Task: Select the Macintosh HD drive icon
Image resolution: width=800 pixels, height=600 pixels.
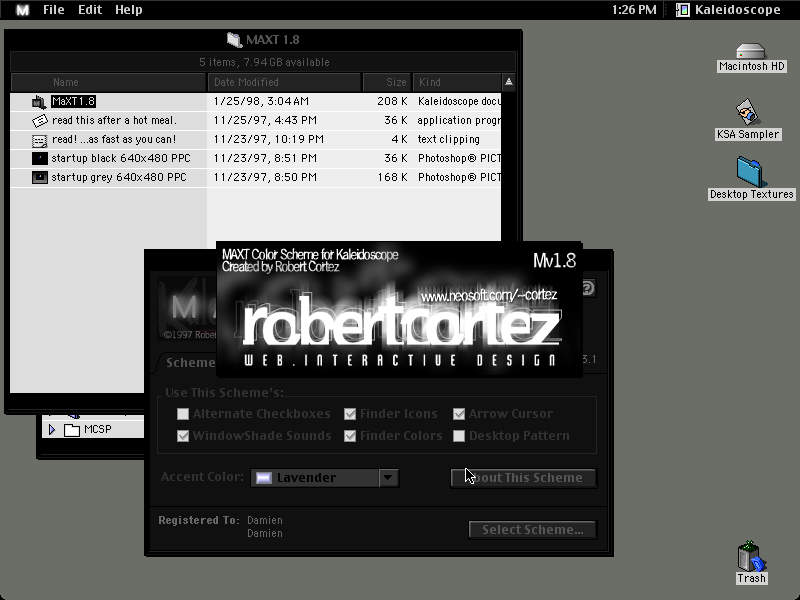Action: [751, 52]
